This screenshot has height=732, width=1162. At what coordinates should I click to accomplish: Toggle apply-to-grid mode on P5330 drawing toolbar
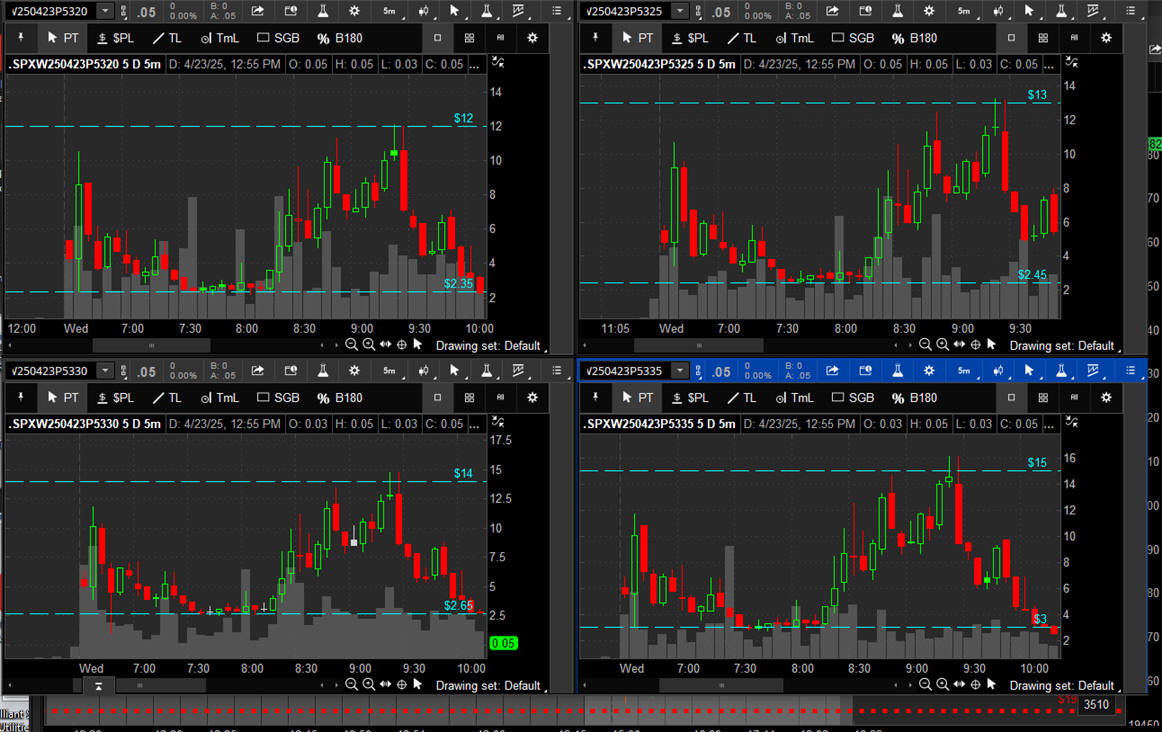[469, 398]
